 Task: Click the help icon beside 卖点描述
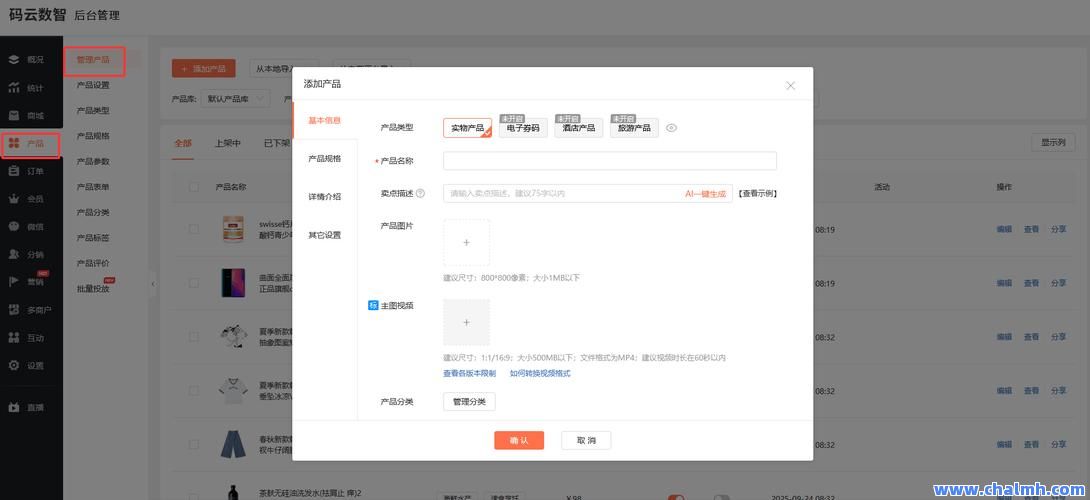point(420,194)
